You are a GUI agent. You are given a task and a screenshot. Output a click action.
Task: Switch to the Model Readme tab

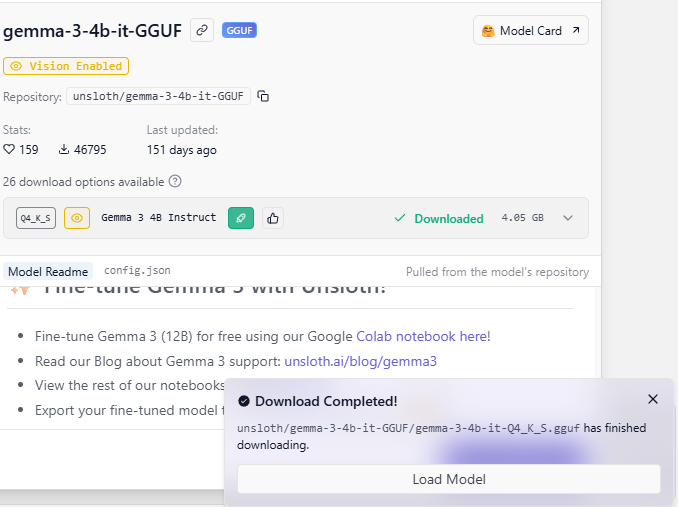pyautogui.click(x=48, y=271)
